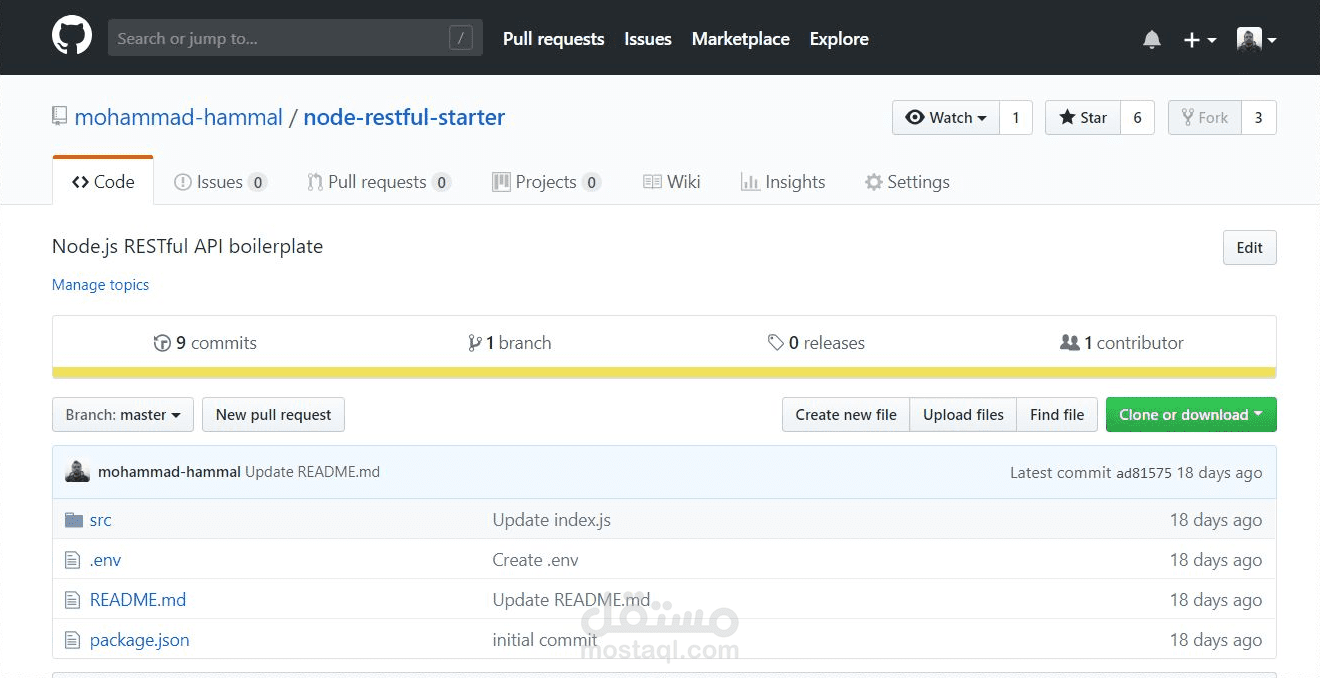Click the releases tag icon
This screenshot has height=678, width=1320.
pos(777,342)
